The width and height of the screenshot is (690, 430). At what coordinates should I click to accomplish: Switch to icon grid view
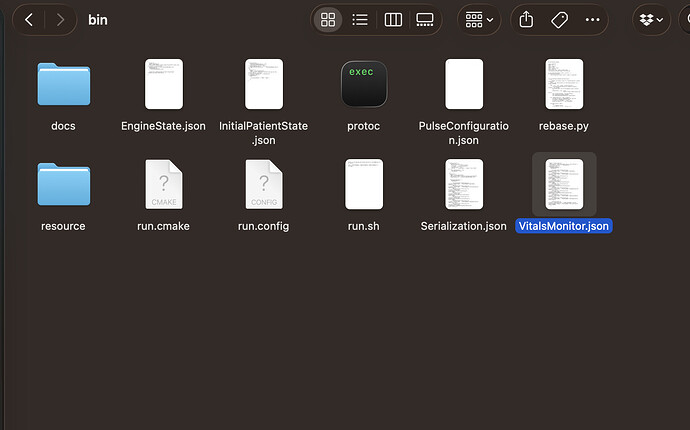click(x=327, y=19)
